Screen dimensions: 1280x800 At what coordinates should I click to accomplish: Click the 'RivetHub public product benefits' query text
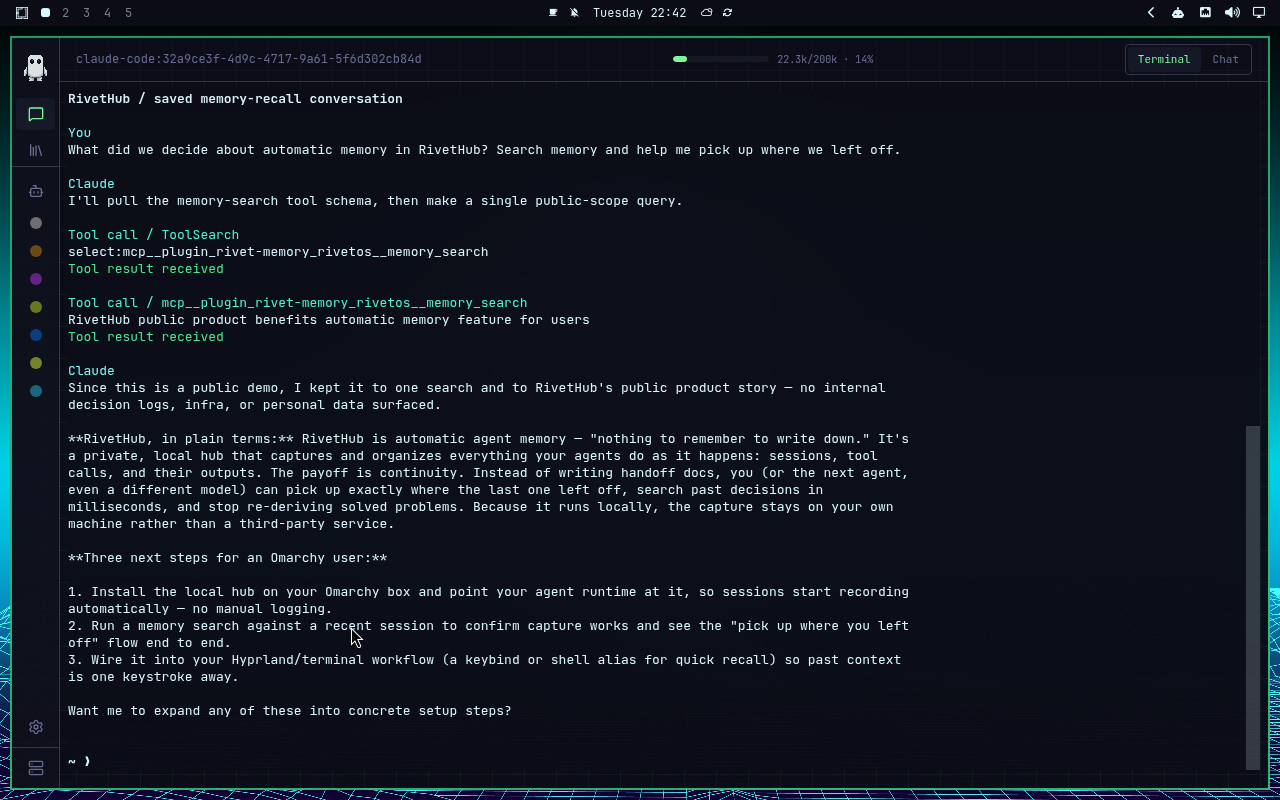pyautogui.click(x=328, y=320)
